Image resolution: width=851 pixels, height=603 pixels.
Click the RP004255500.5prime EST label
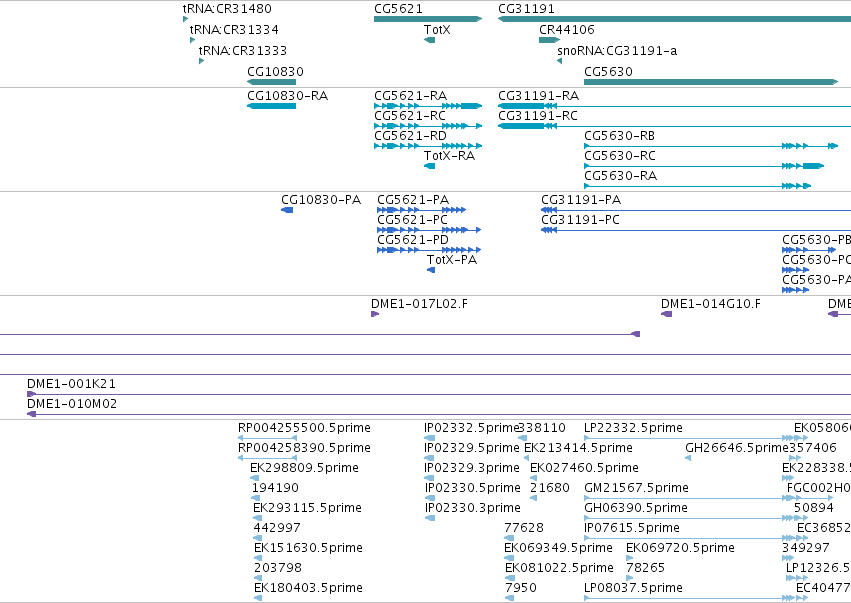[x=304, y=428]
